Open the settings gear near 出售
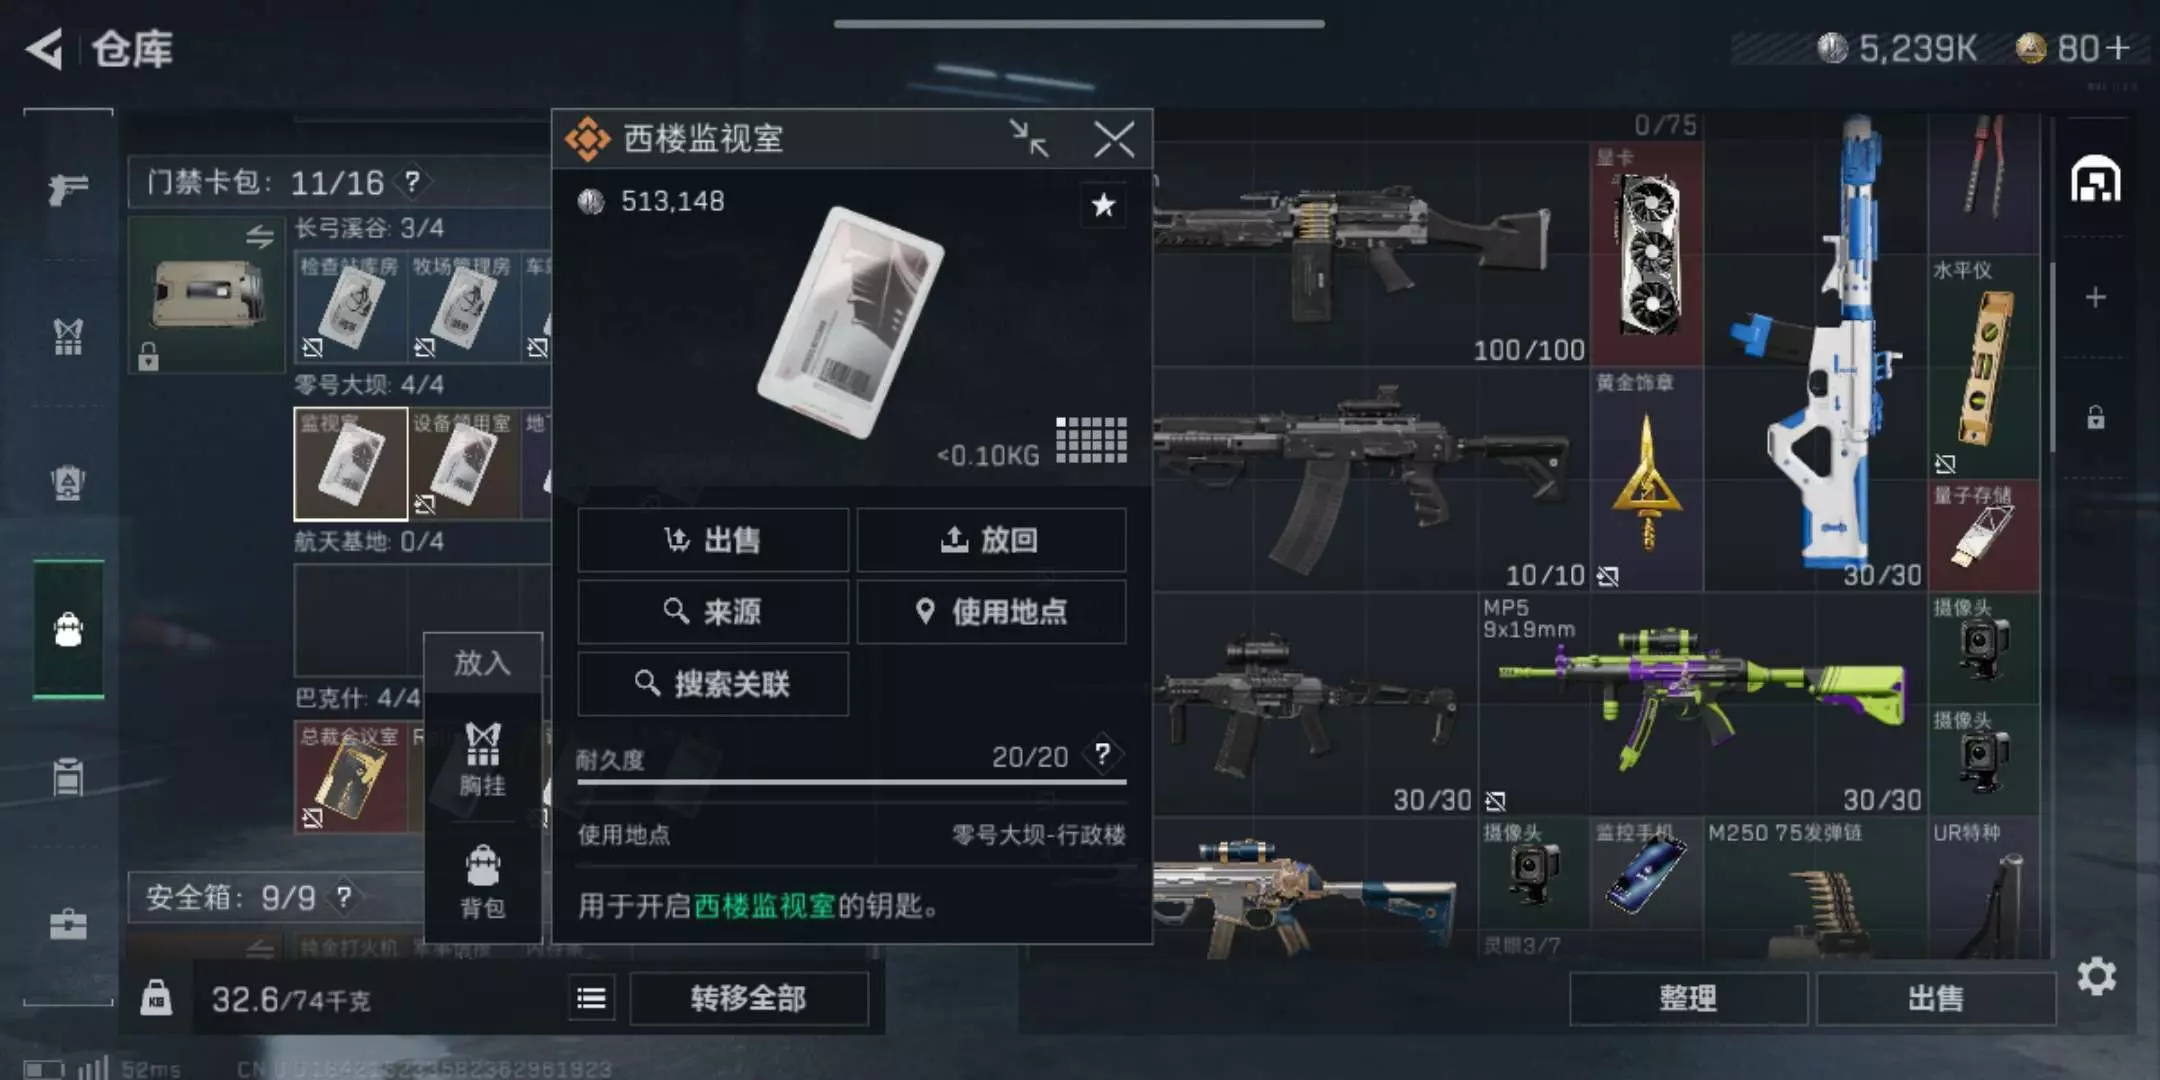 (x=2096, y=976)
